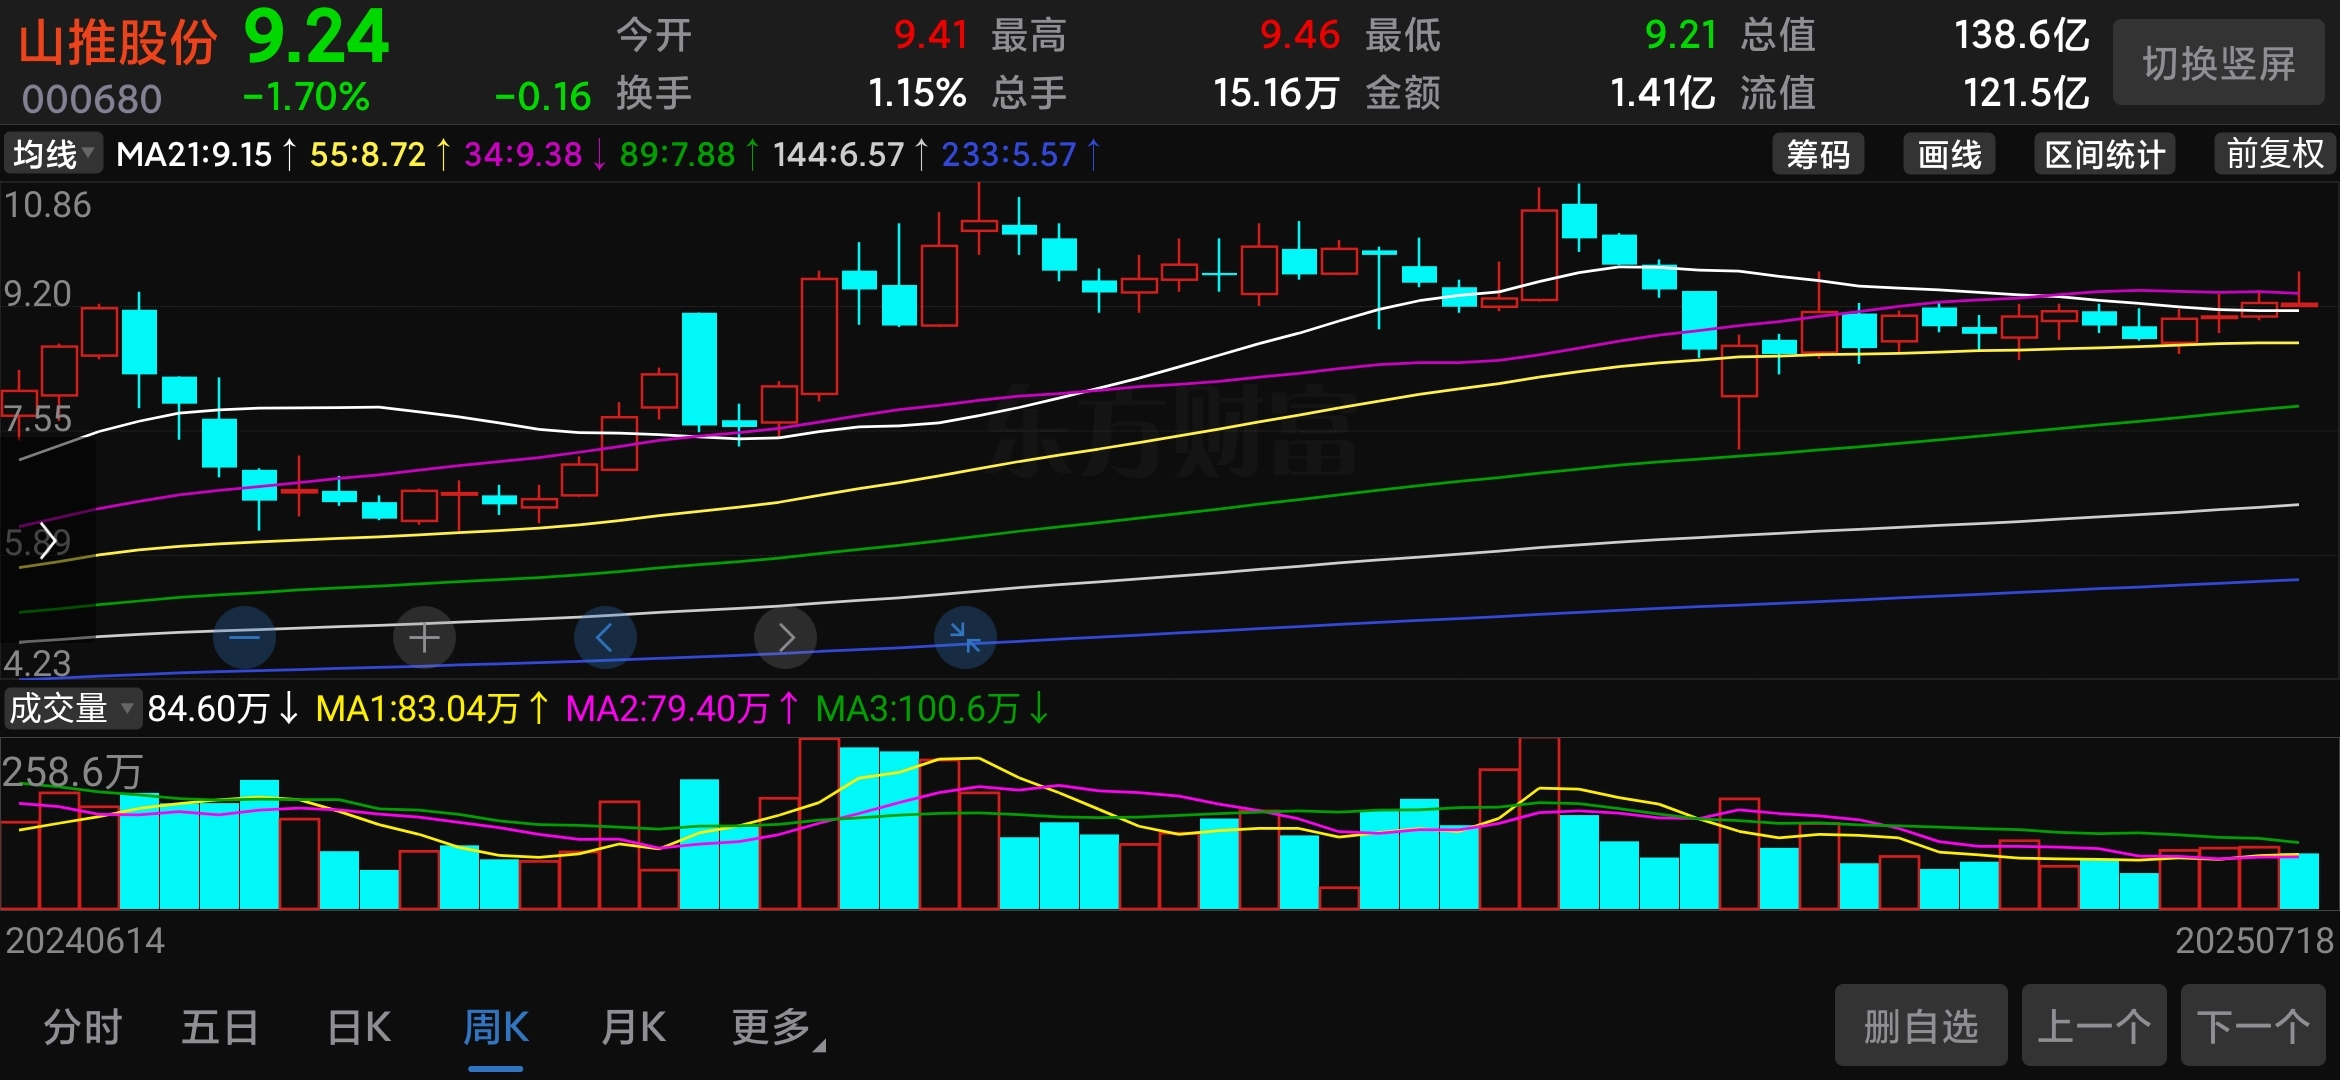Click price change value -0.16
The height and width of the screenshot is (1080, 2340).
pos(543,97)
